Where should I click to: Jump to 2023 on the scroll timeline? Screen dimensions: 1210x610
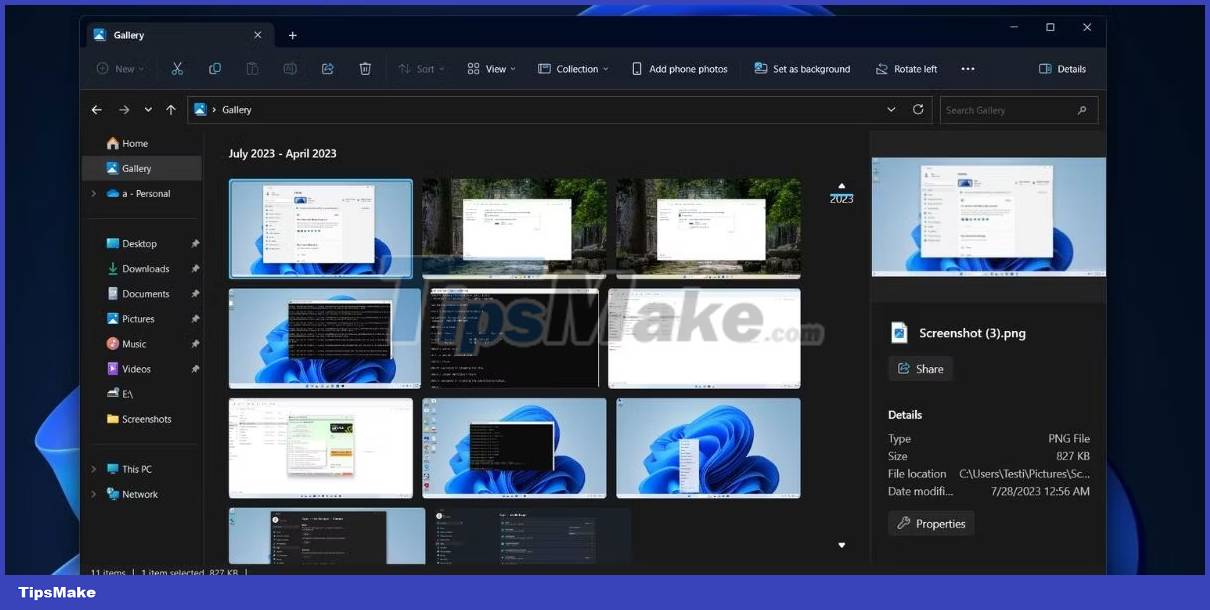[841, 197]
